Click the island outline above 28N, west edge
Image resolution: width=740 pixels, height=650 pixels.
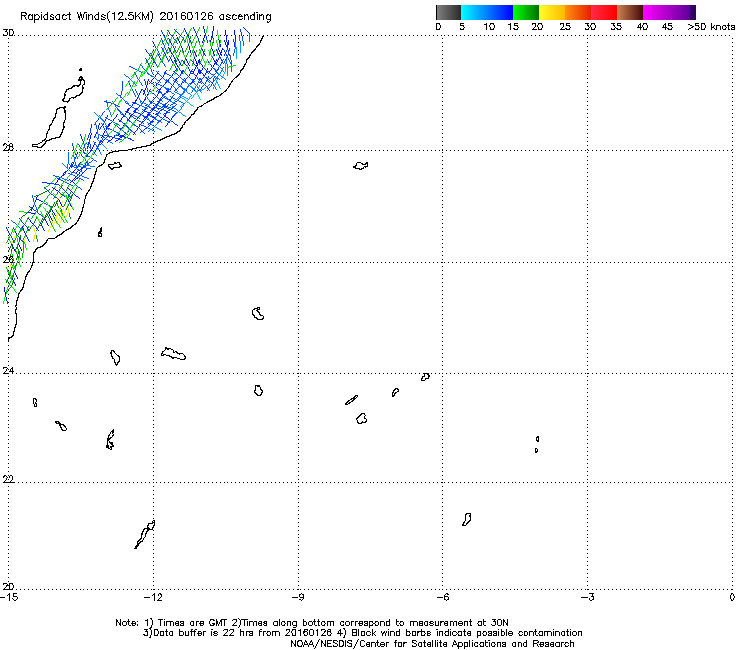click(x=74, y=90)
